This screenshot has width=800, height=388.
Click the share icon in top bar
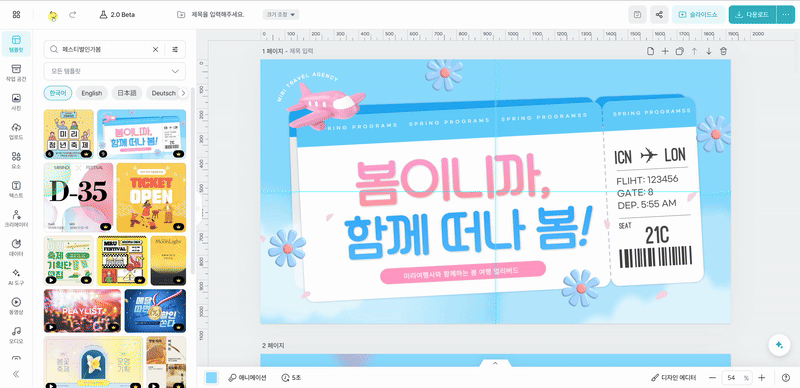click(659, 15)
